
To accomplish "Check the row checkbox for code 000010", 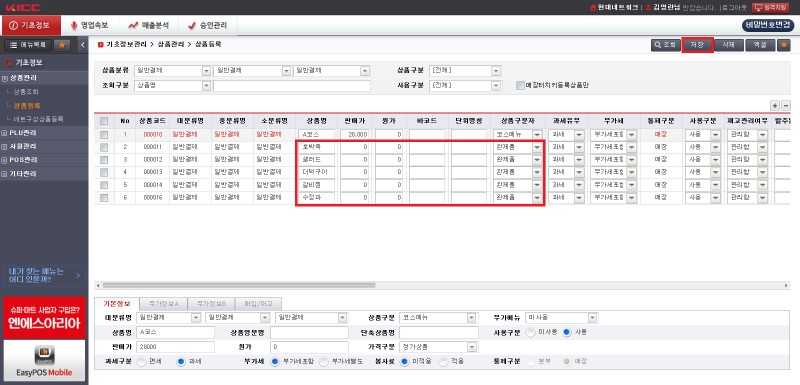I will point(104,135).
